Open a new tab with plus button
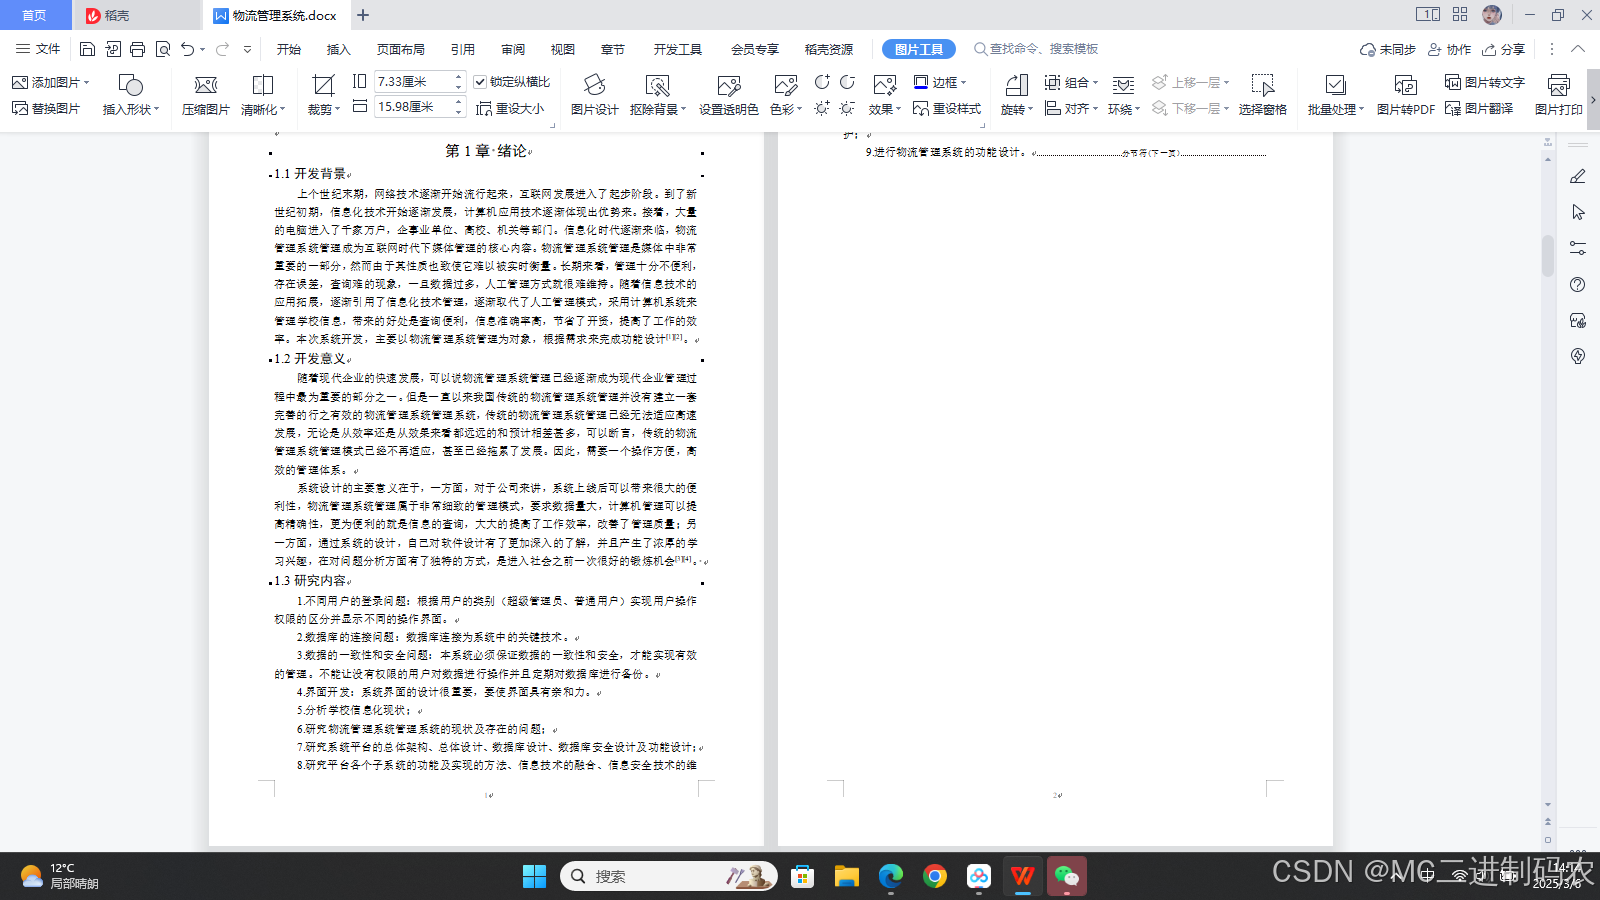The height and width of the screenshot is (900, 1600). click(363, 15)
